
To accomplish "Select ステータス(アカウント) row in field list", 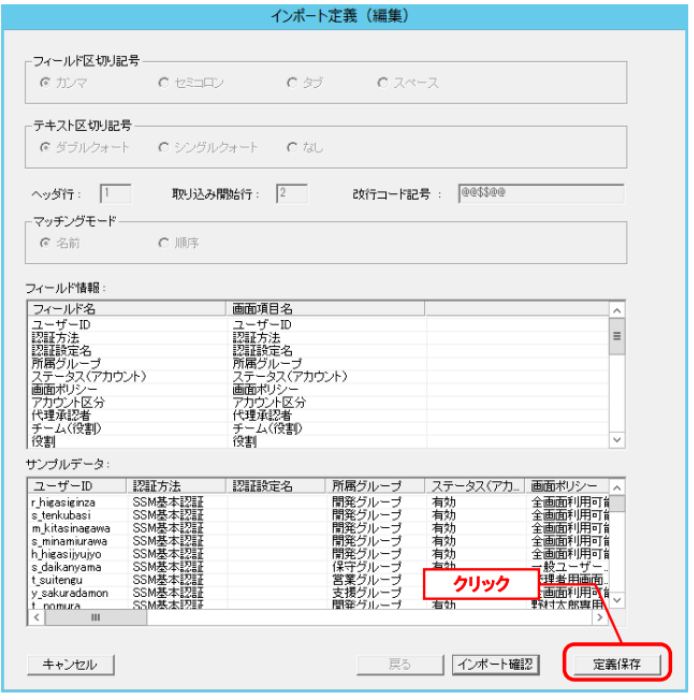I will click(319, 376).
